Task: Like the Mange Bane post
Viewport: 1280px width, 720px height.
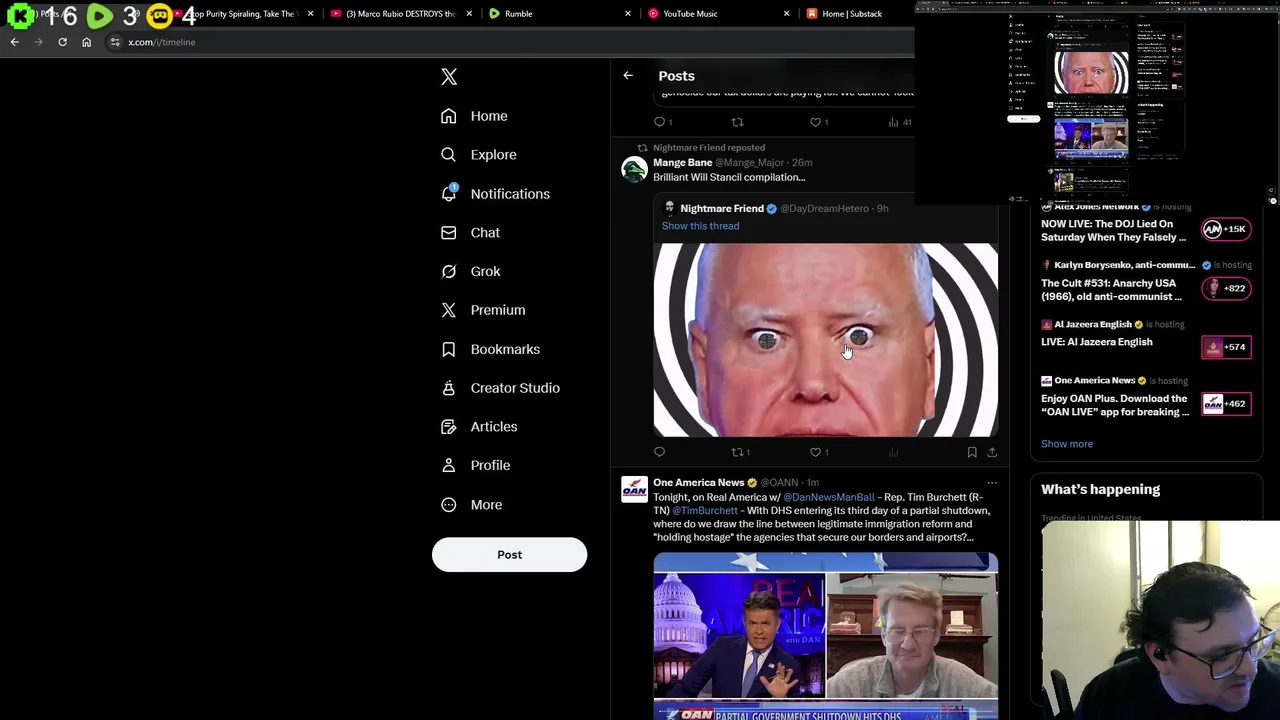Action: (818, 453)
